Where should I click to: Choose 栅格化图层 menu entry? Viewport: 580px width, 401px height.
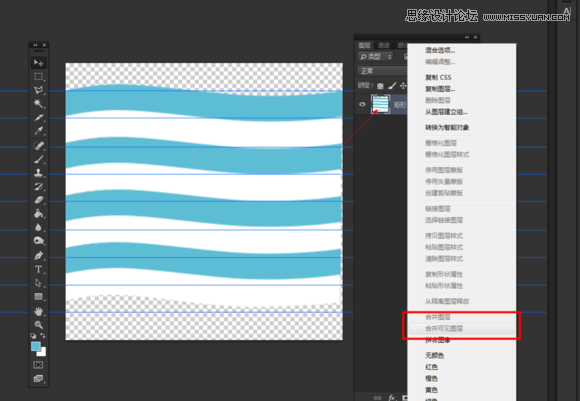[441, 143]
